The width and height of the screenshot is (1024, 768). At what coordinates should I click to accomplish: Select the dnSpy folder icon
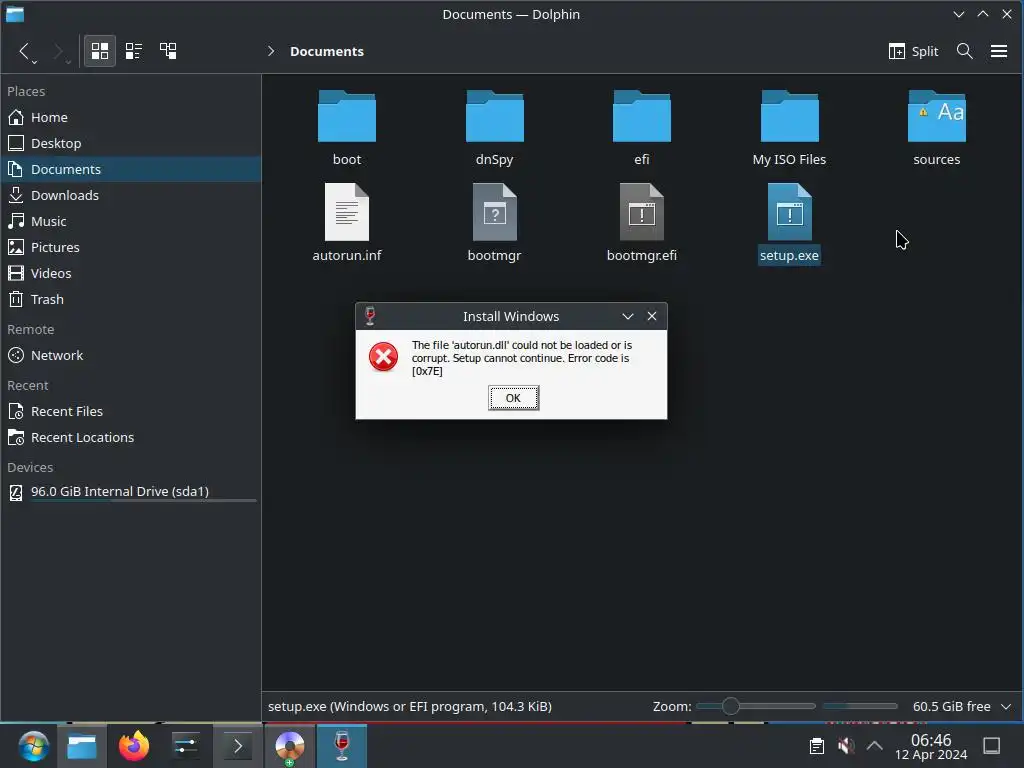(494, 116)
